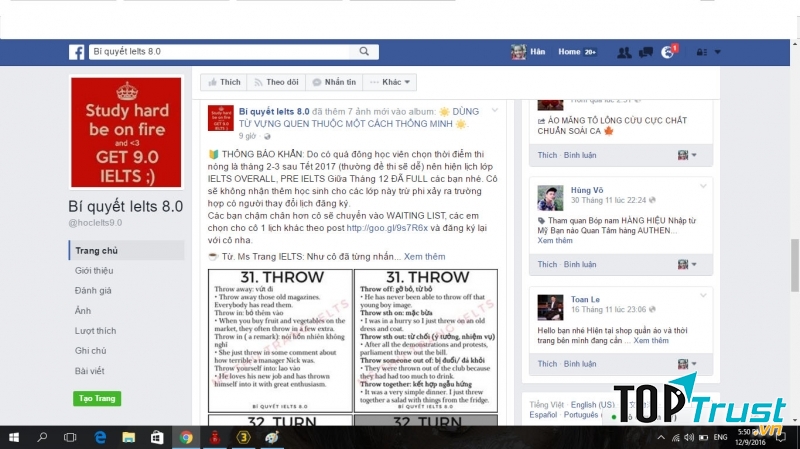
Task: Open File Explorer from the taskbar
Action: tap(129, 437)
